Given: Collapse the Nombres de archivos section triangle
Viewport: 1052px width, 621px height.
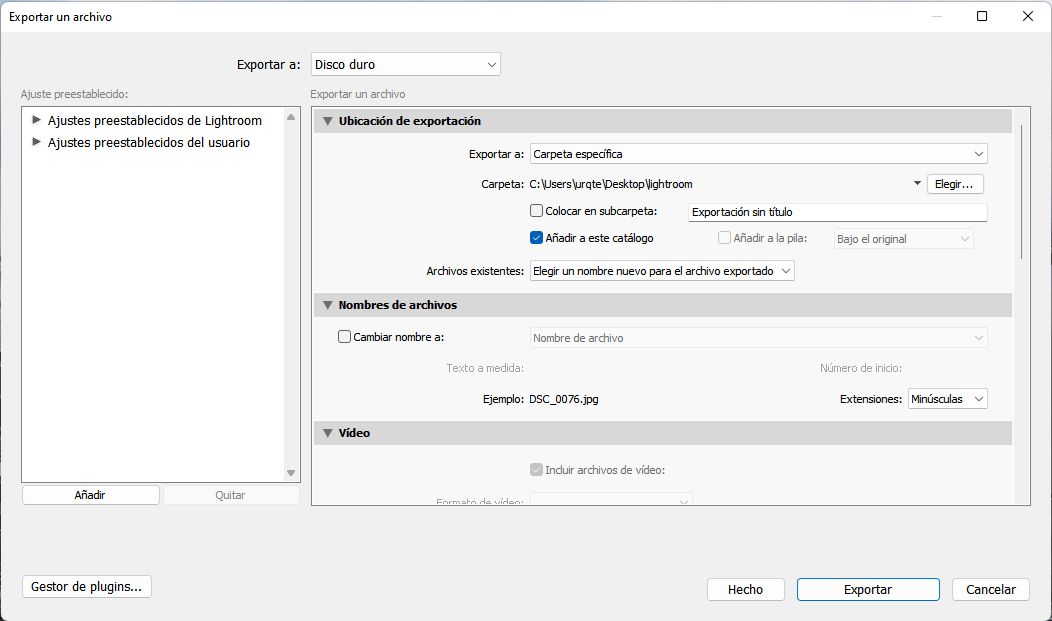Looking at the screenshot, I should tap(327, 305).
